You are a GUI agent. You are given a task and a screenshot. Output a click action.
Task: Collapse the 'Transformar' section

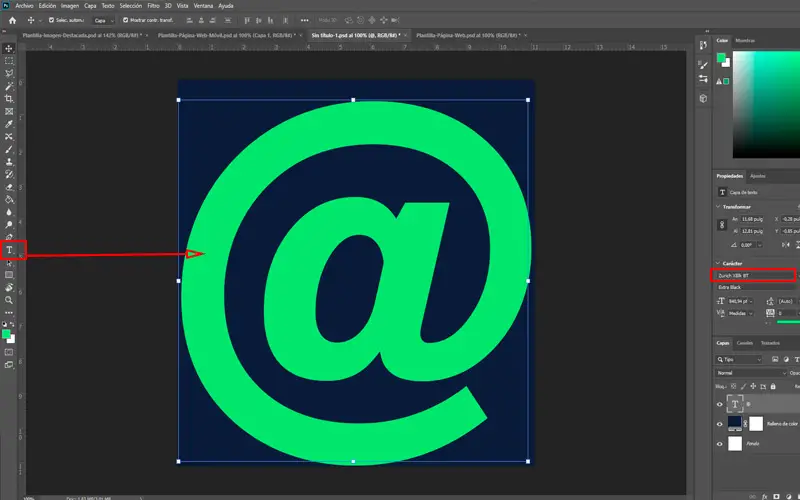pos(720,207)
